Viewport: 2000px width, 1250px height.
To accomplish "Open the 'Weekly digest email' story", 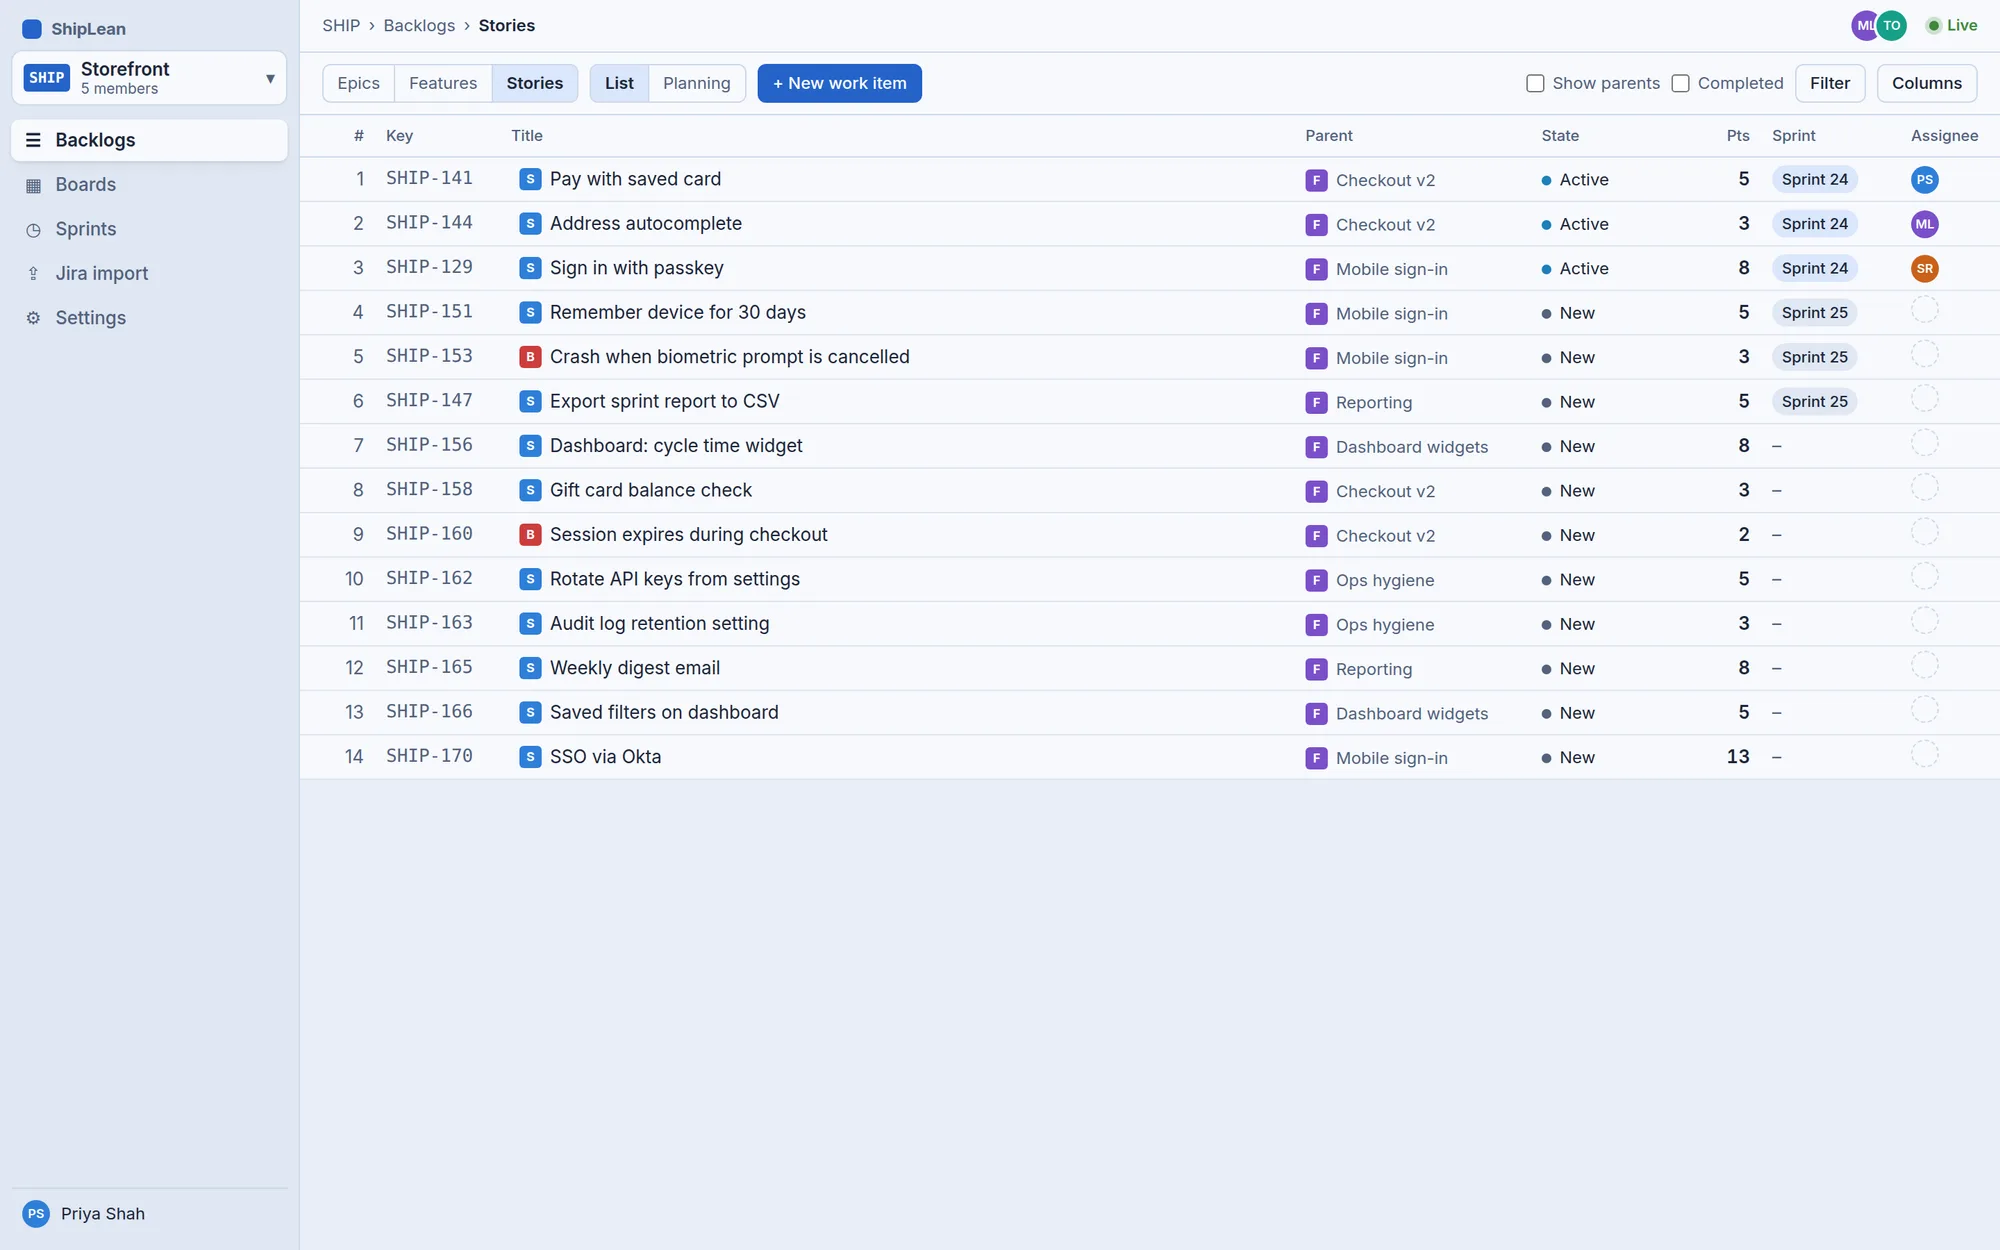I will (635, 668).
